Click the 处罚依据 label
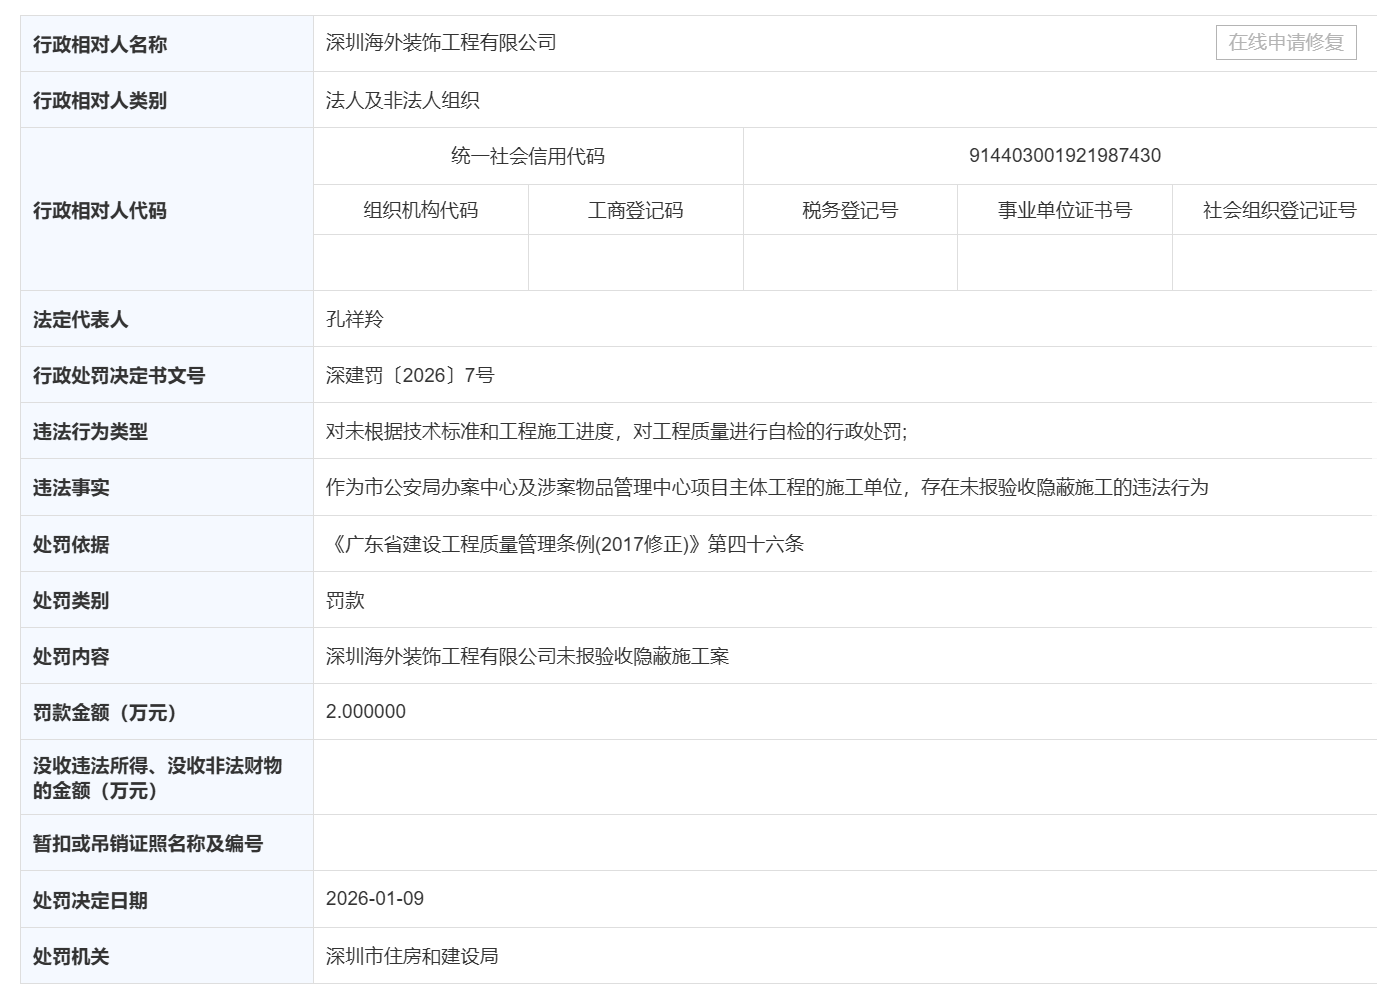This screenshot has height=1004, width=1377. coord(71,545)
